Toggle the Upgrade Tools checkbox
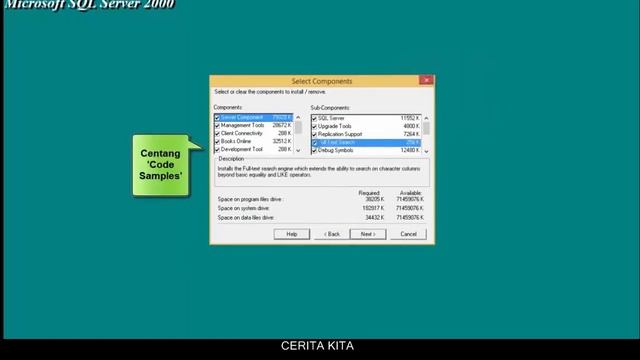The image size is (640, 360). point(314,127)
